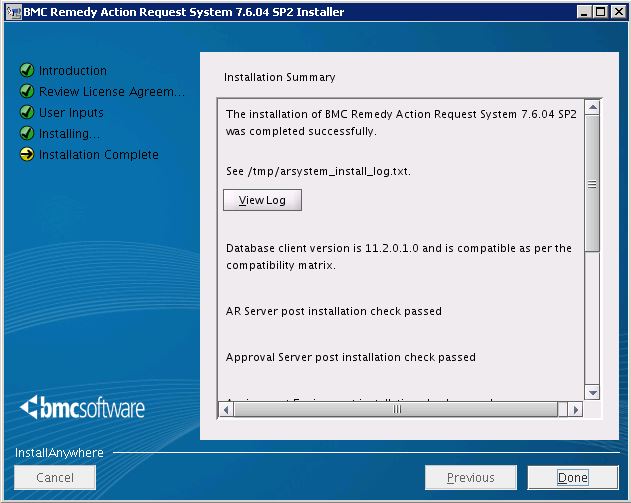Select the Review License Agreem... step label
The height and width of the screenshot is (503, 631).
click(112, 92)
